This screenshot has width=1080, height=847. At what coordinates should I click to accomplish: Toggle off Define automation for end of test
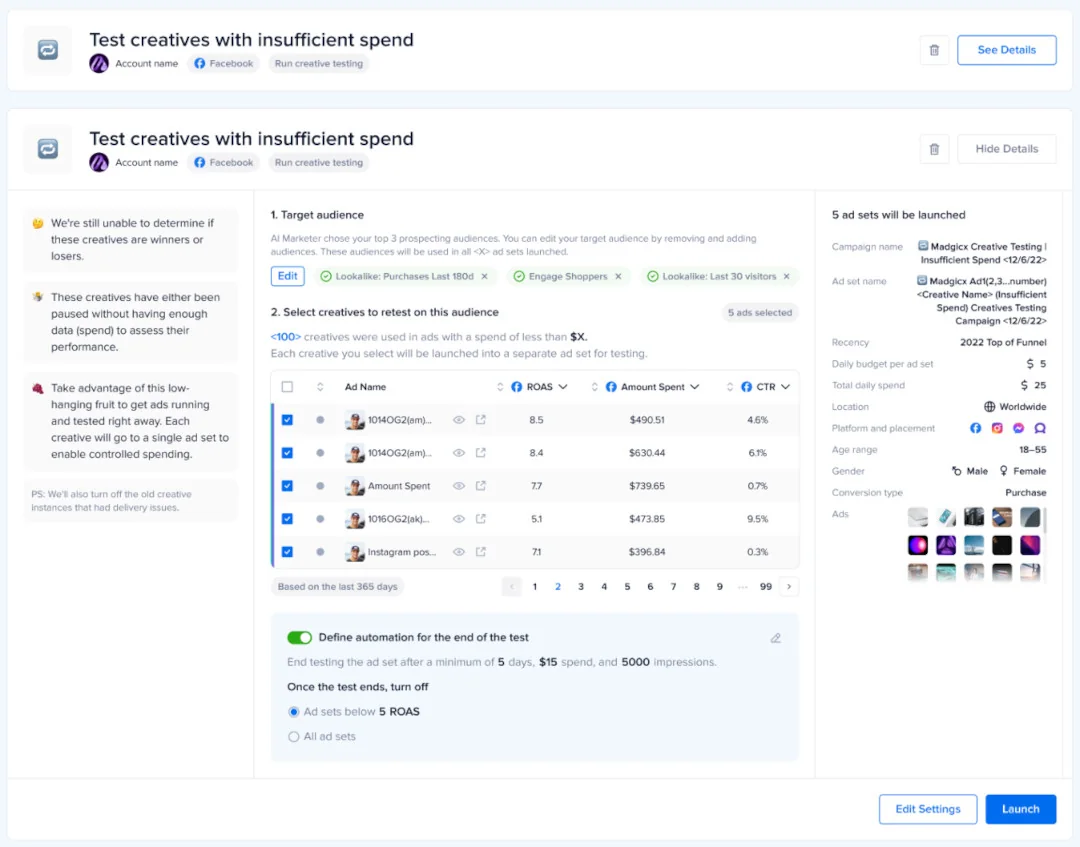tap(300, 638)
